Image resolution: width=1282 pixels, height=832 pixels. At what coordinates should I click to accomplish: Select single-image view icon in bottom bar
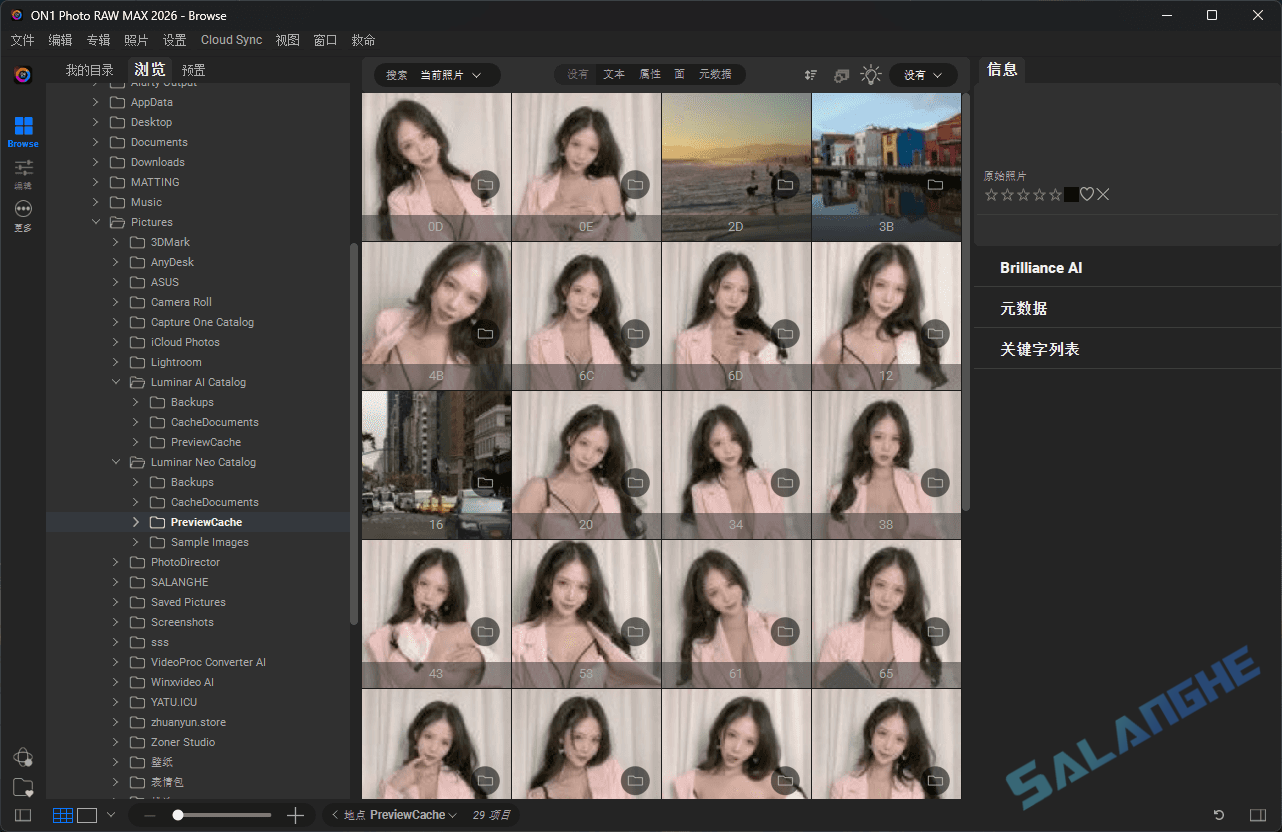(87, 815)
